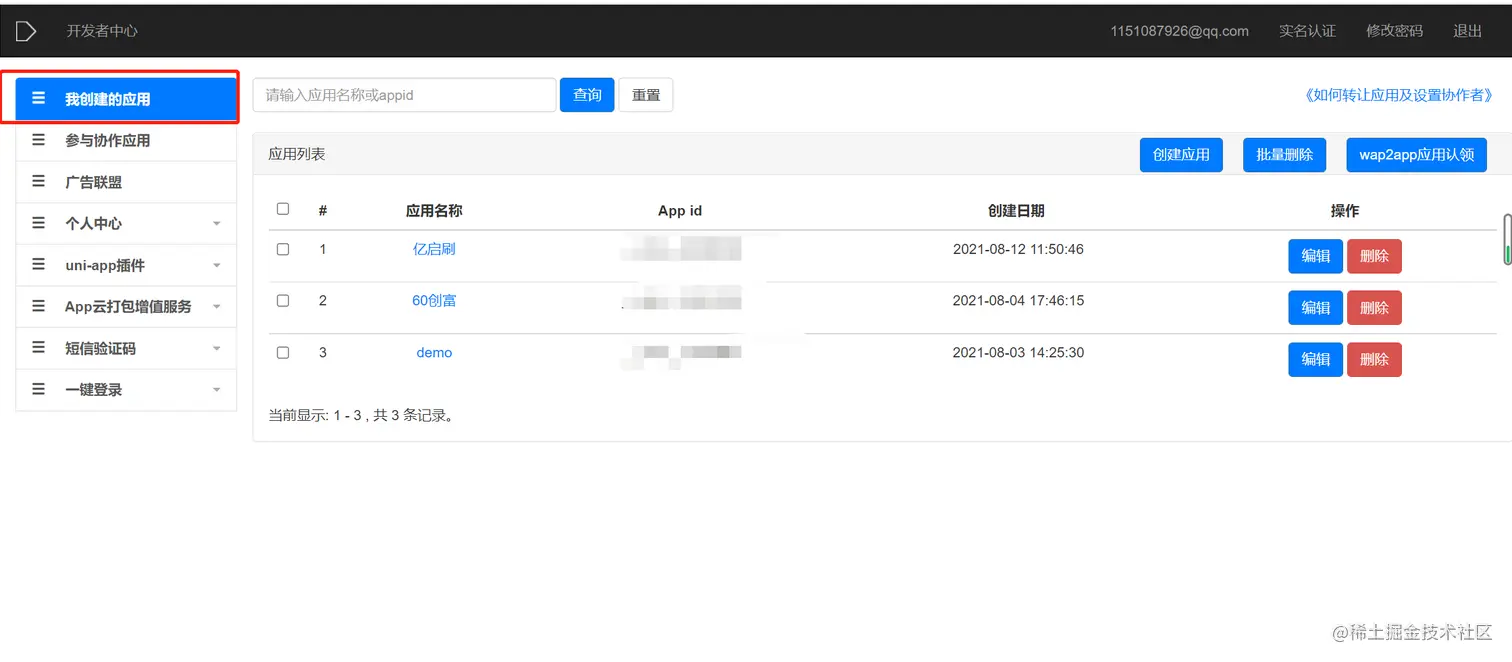
Task: Click the 应用列表 panel title
Action: 297,154
